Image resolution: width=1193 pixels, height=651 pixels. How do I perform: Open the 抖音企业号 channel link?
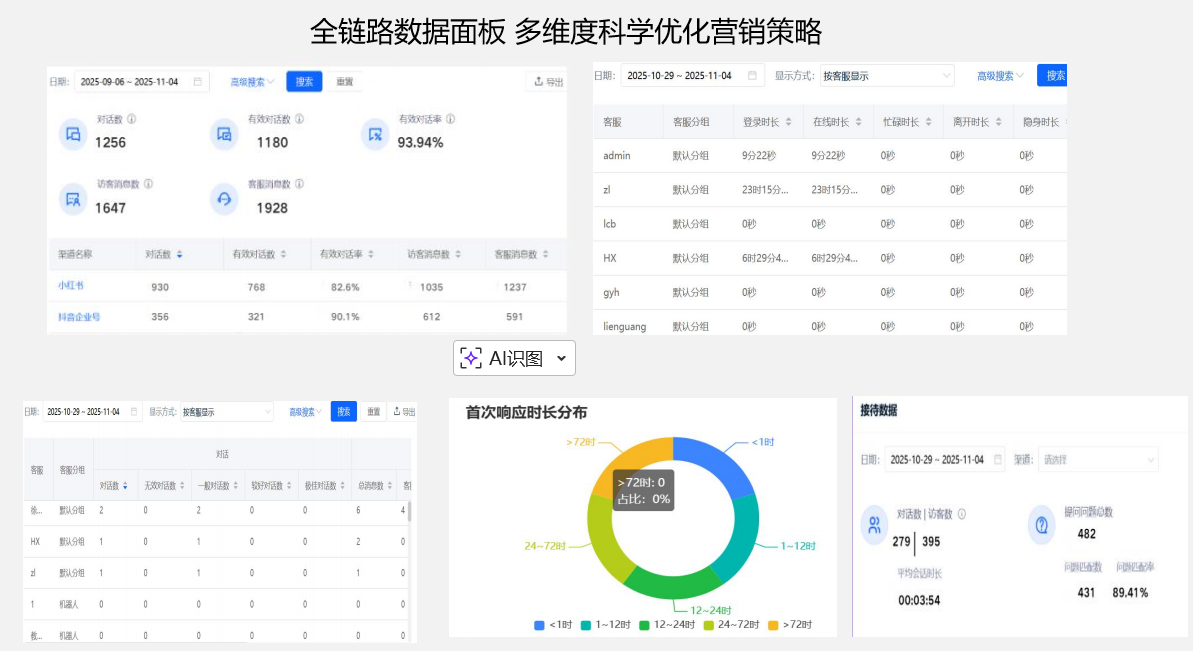click(x=79, y=316)
